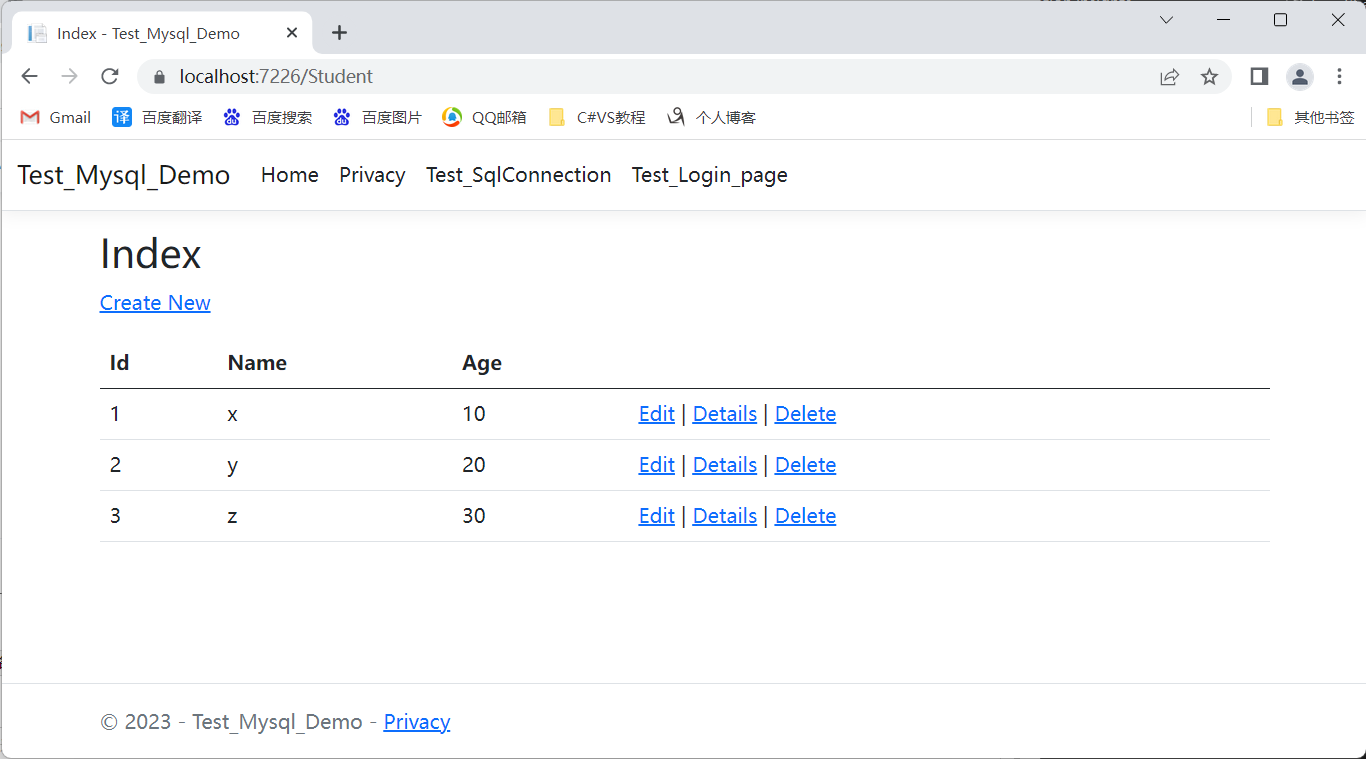View Details for student y

(x=724, y=465)
